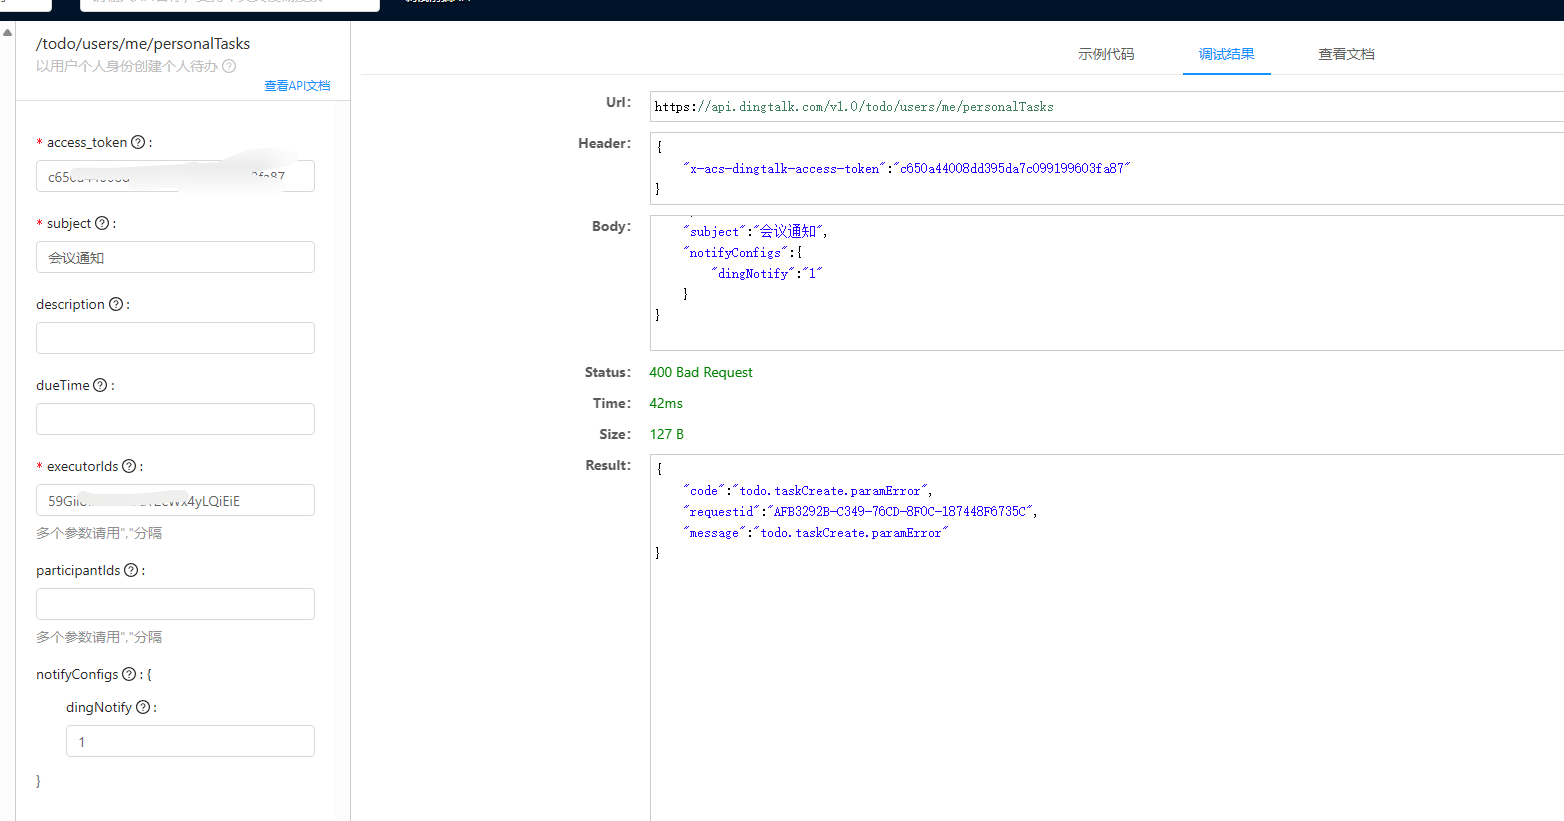
Task: Click the hint text below participantIds field
Action: pyautogui.click(x=99, y=637)
